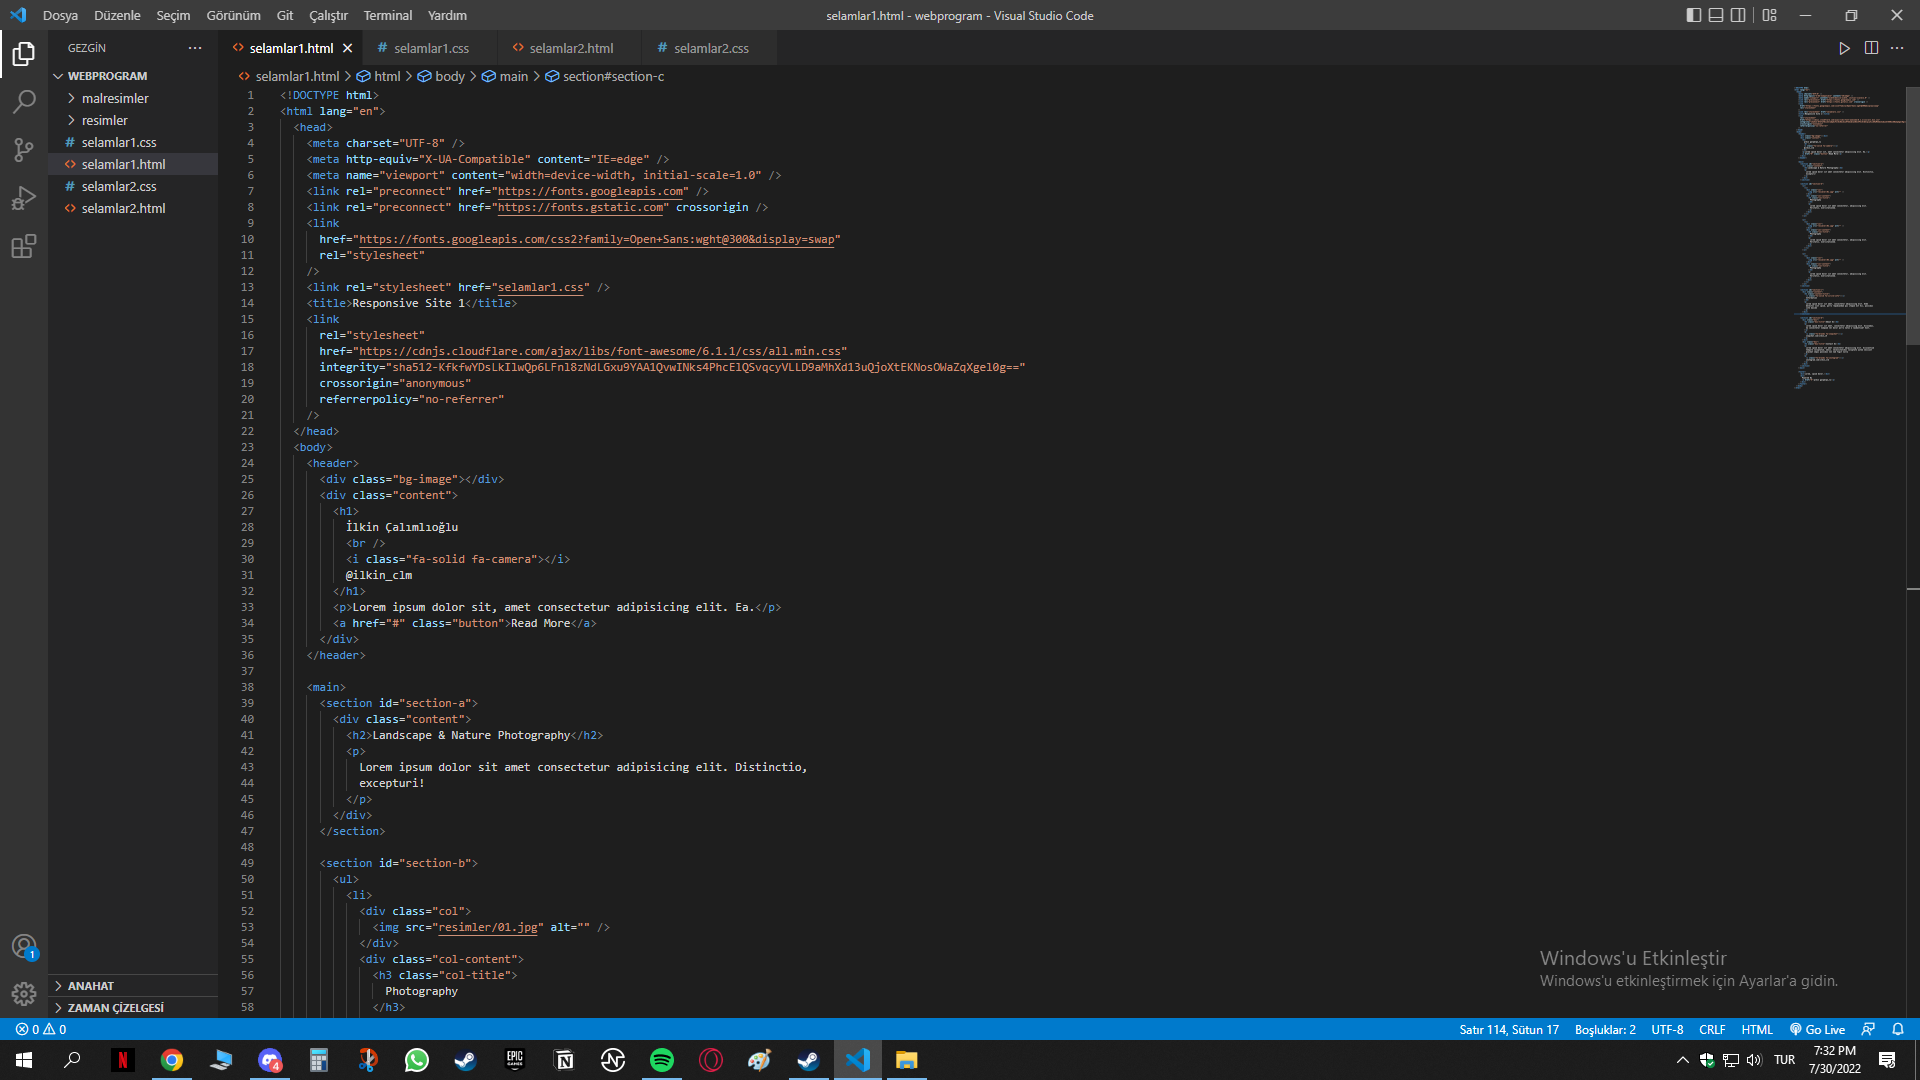Click the Satır 114, Sütun 17 position
Screen dimensions: 1920x1080
[1509, 1029]
